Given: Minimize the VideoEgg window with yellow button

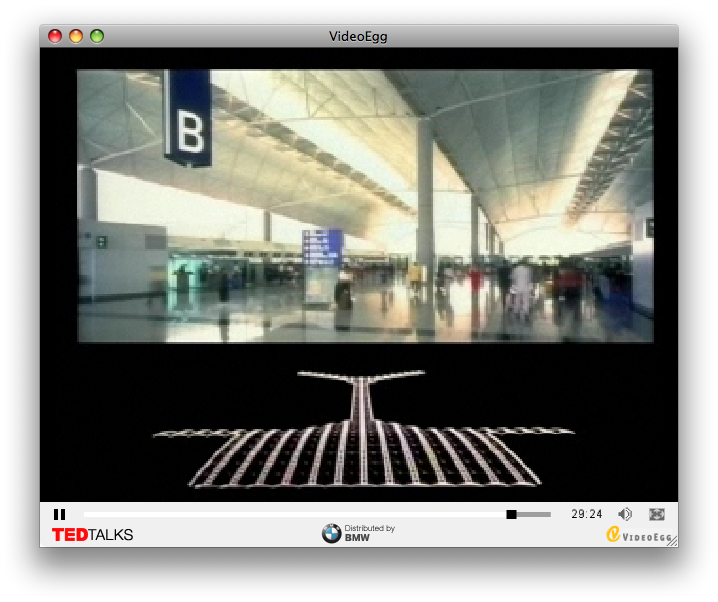Looking at the screenshot, I should [76, 37].
